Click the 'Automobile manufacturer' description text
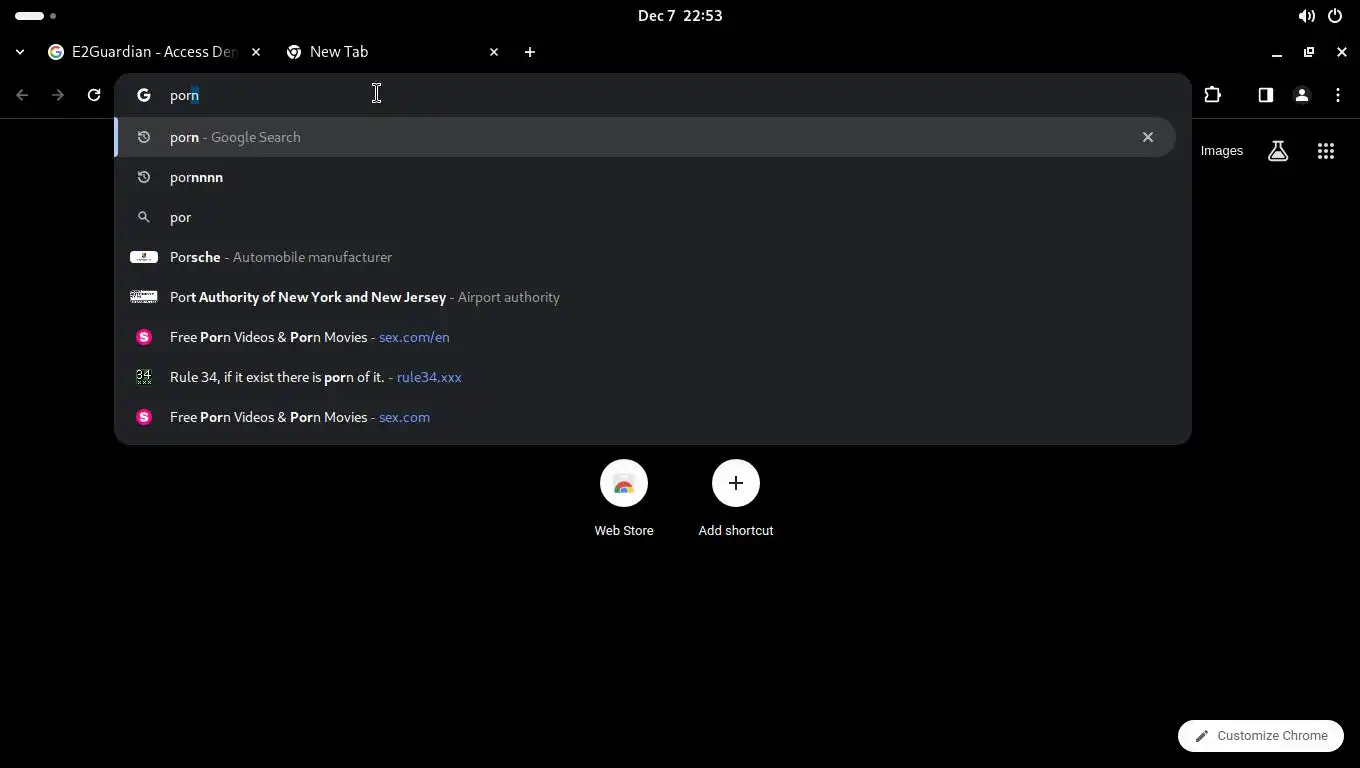 pos(312,257)
